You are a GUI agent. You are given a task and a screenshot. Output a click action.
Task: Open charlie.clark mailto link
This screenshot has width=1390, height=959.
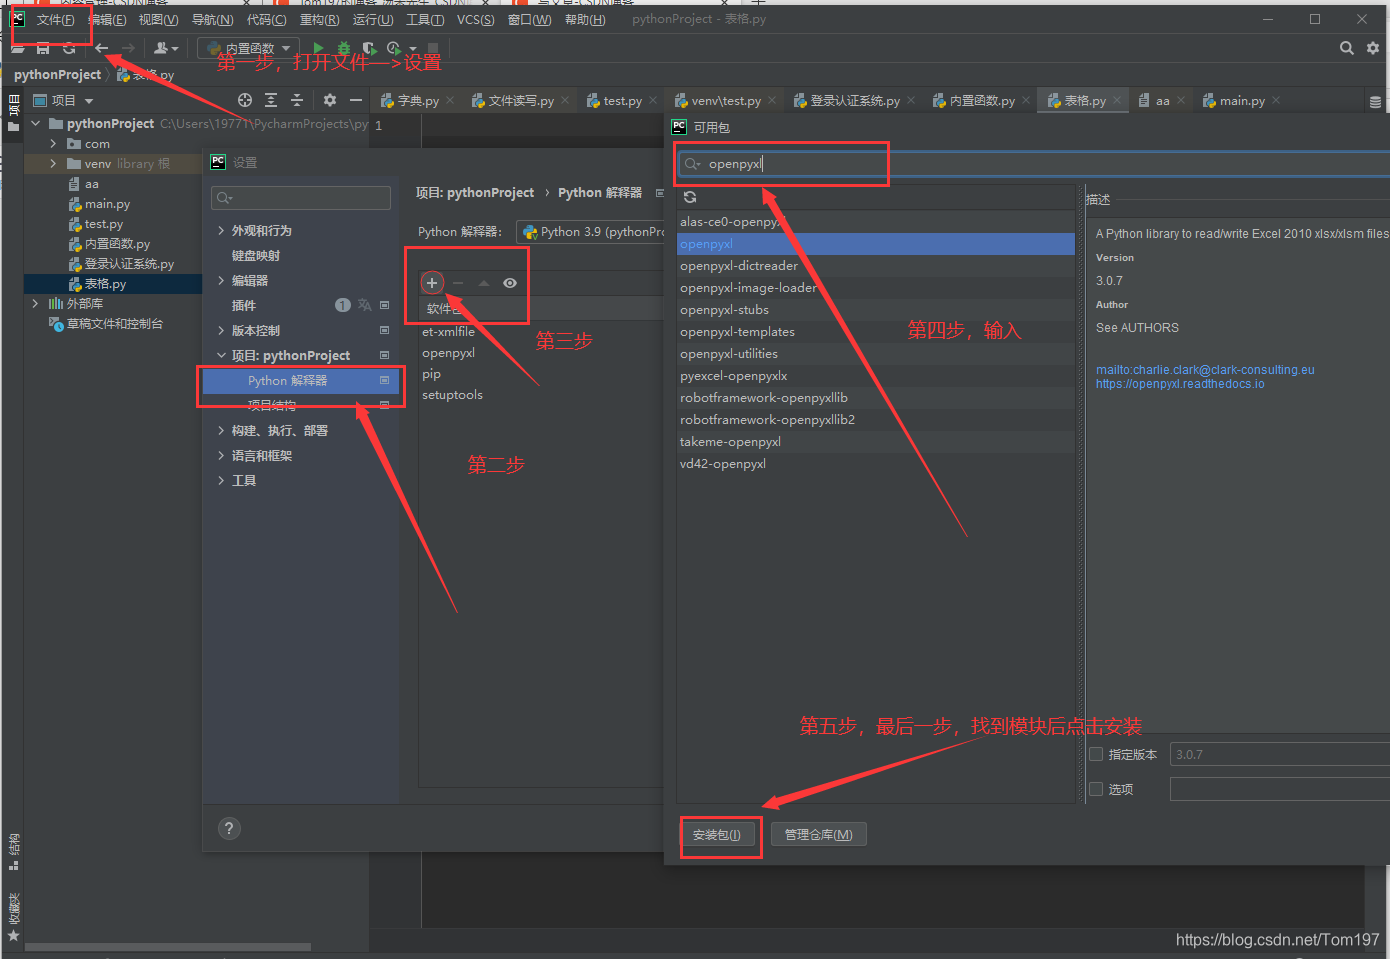click(1205, 370)
